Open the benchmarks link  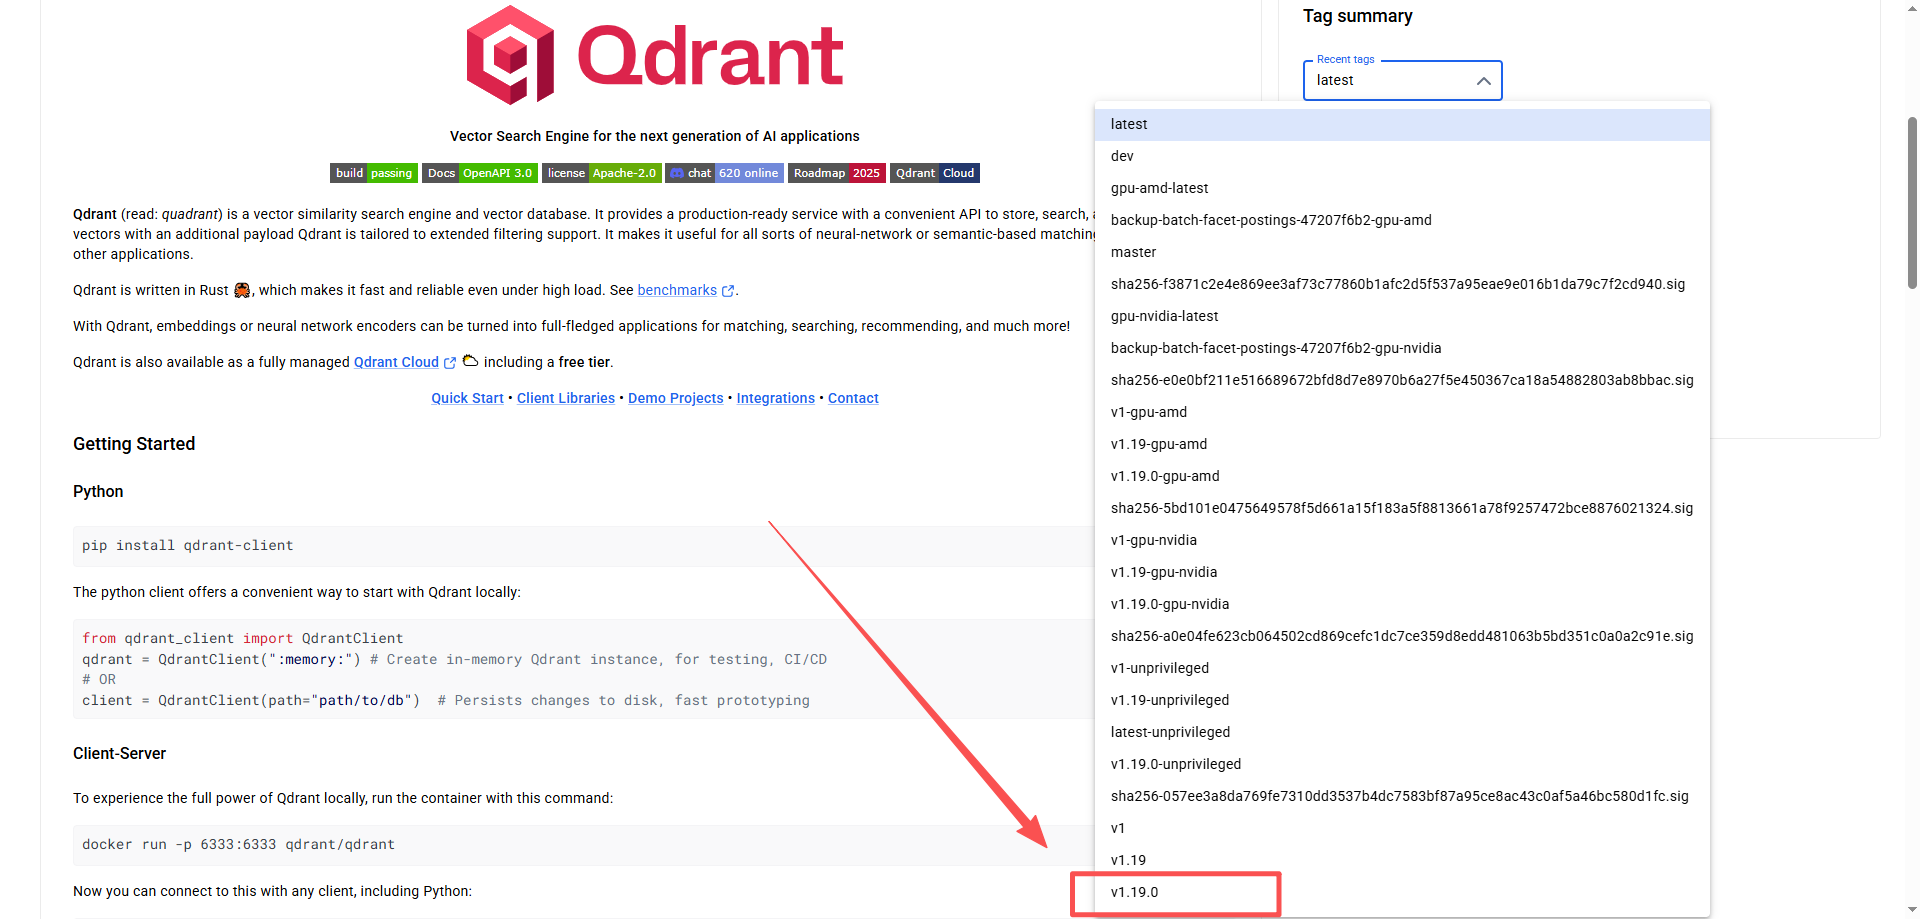[677, 290]
